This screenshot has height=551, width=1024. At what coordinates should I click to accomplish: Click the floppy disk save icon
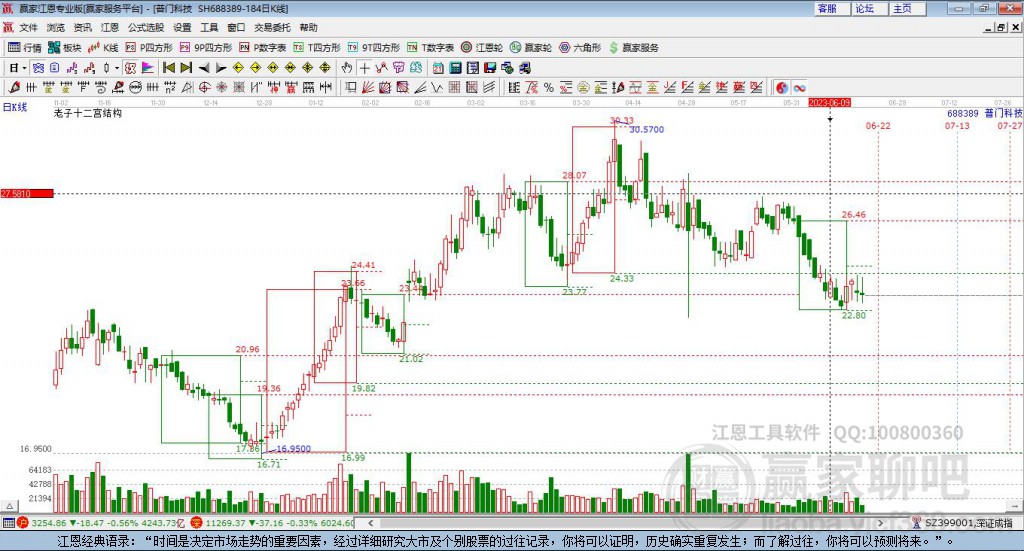click(x=490, y=68)
